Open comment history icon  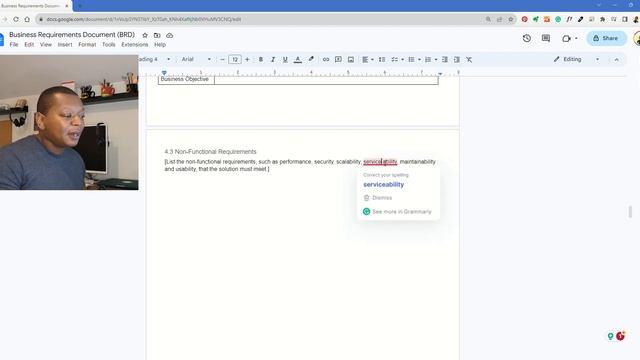(546, 38)
